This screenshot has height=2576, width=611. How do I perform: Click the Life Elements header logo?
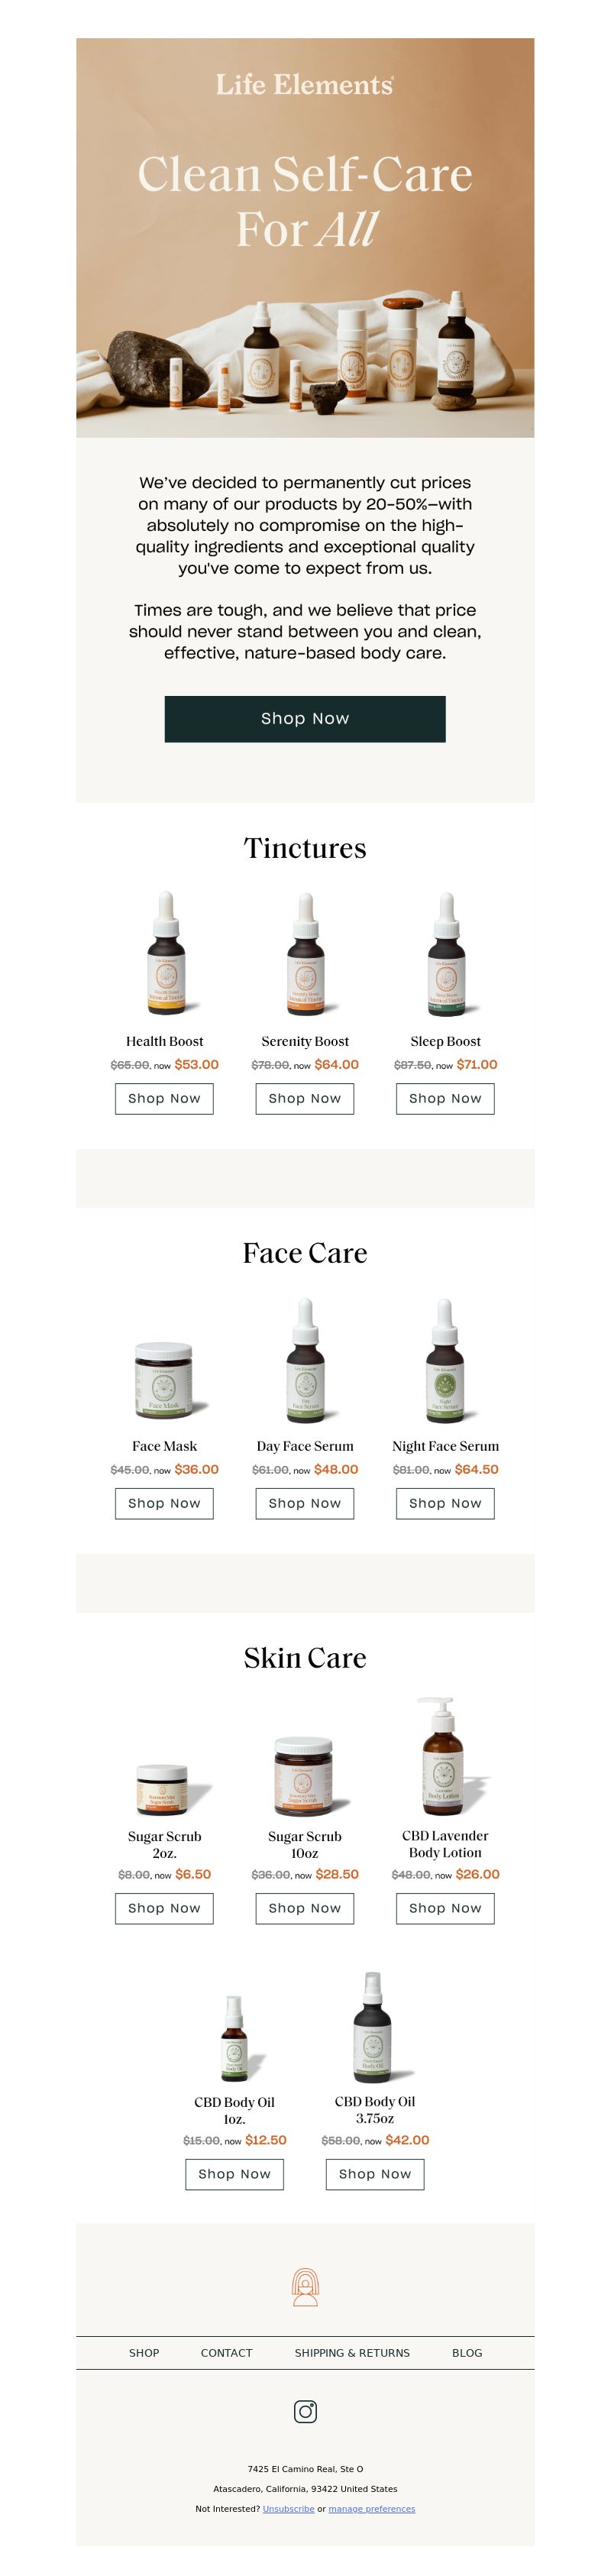tap(305, 84)
